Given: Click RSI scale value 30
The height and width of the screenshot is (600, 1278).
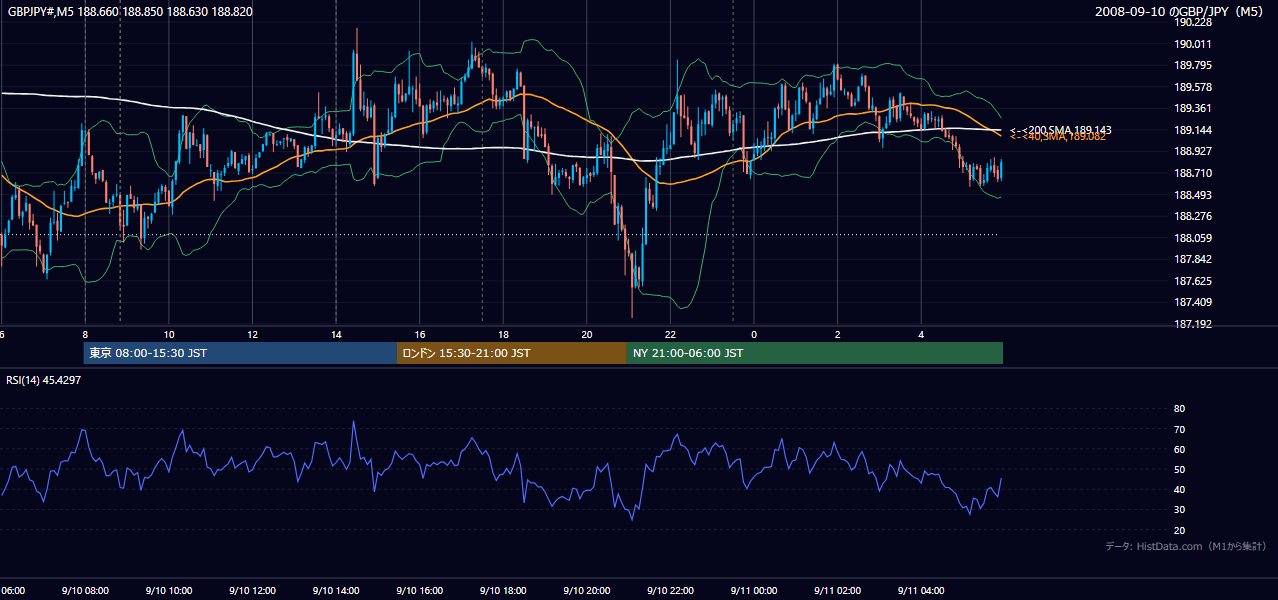Looking at the screenshot, I should pos(1180,509).
